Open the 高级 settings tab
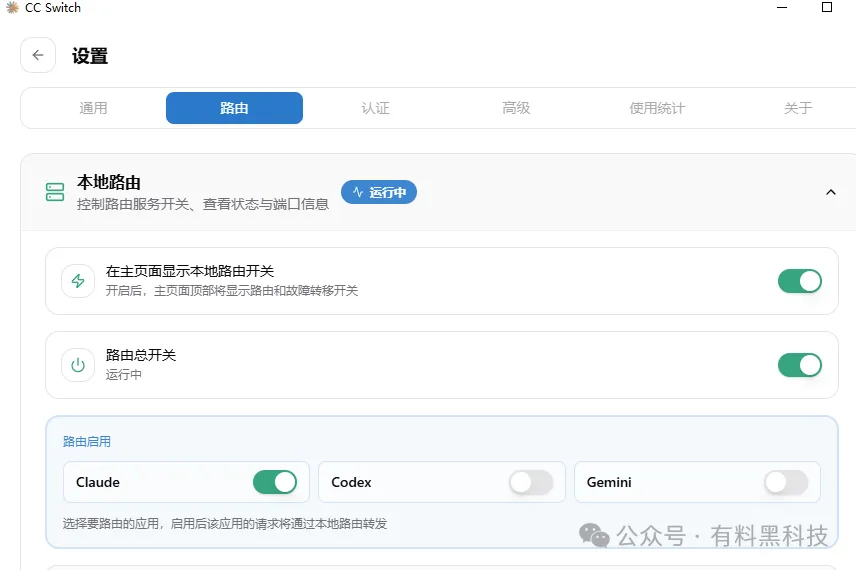Image resolution: width=856 pixels, height=570 pixels. (x=516, y=108)
